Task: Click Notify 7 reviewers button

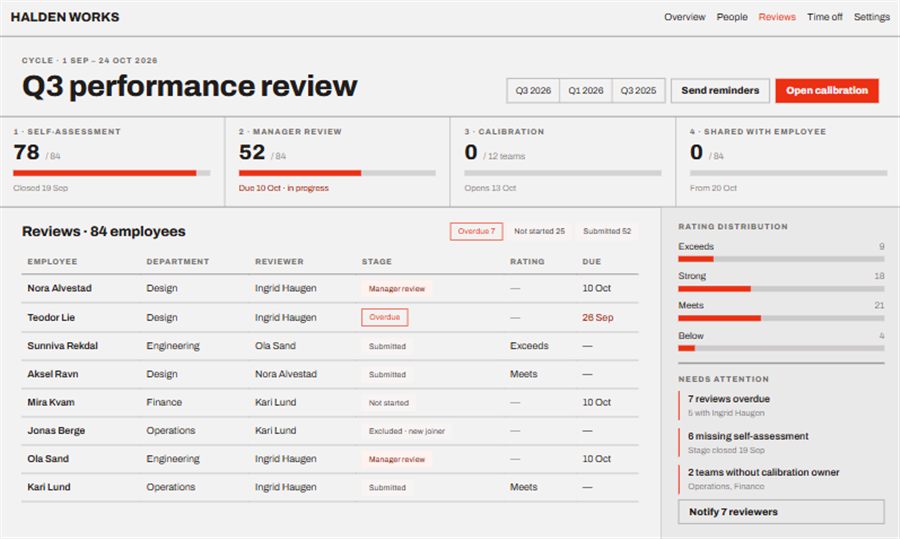Action: click(781, 511)
